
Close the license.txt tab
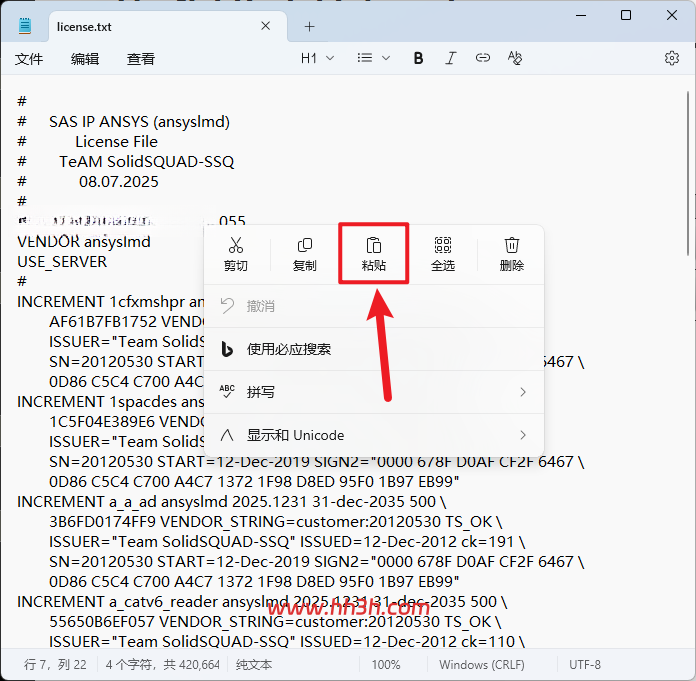[x=265, y=26]
